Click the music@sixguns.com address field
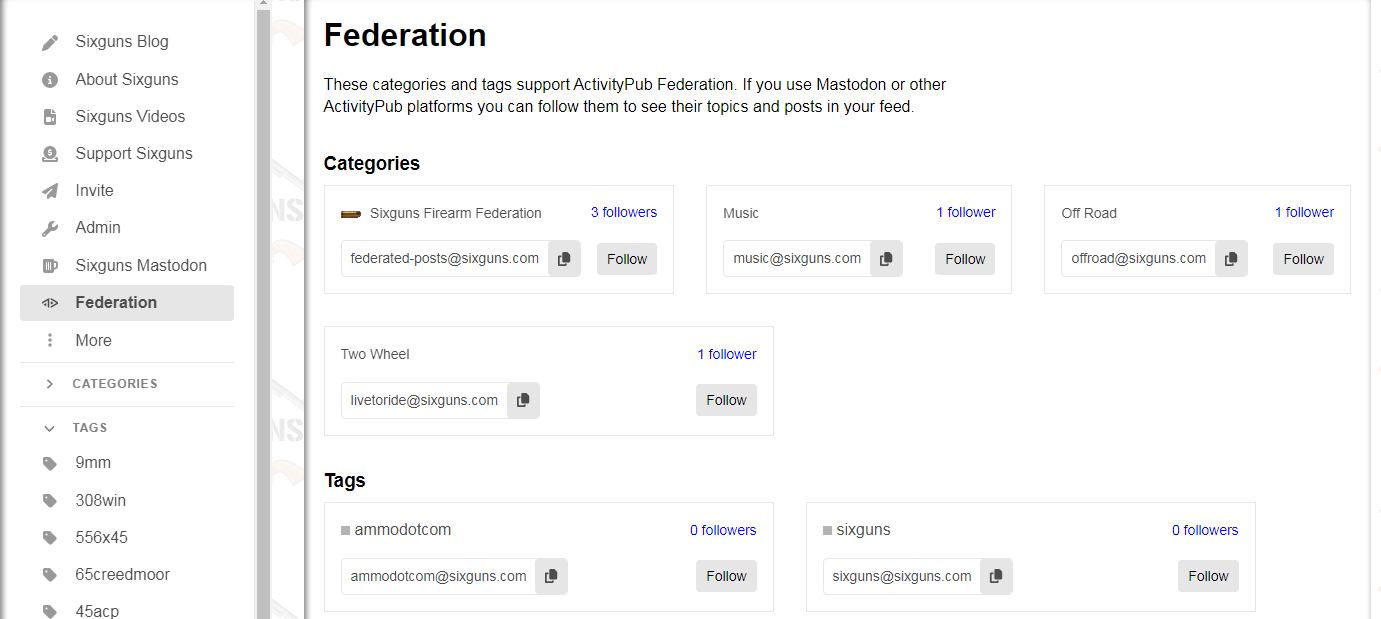The image size is (1381, 619). tap(797, 259)
